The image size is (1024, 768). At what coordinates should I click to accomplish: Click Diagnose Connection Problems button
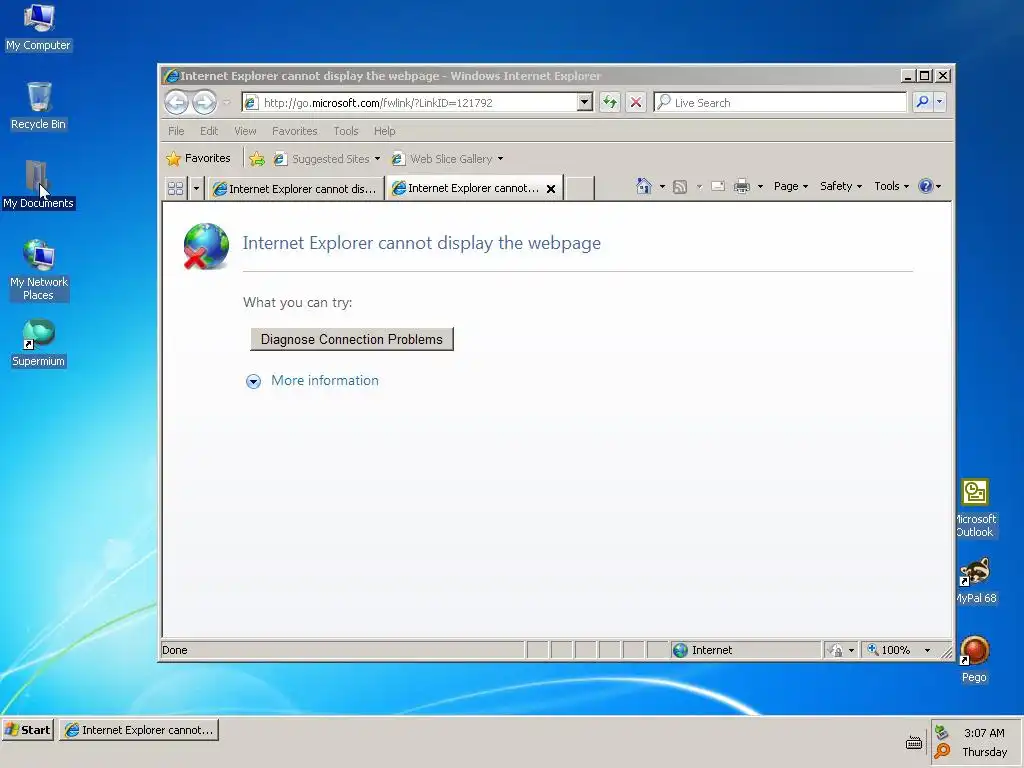[x=351, y=339]
